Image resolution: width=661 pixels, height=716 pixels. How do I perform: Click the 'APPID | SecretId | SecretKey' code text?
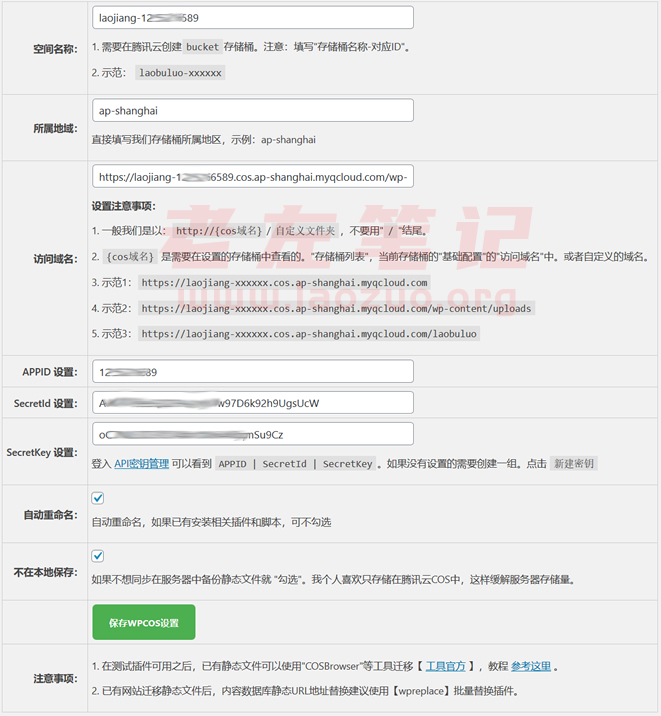[297, 464]
